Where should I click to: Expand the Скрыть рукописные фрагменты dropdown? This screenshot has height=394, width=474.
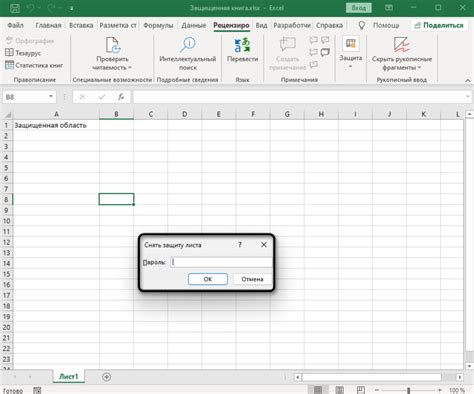[419, 68]
